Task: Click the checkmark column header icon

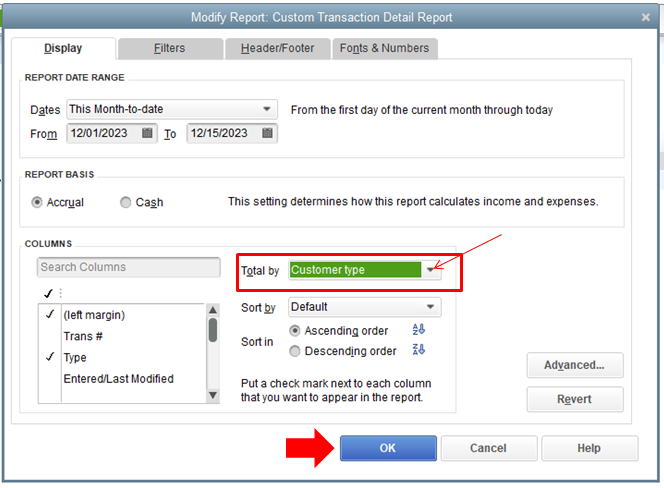Action: tap(48, 293)
